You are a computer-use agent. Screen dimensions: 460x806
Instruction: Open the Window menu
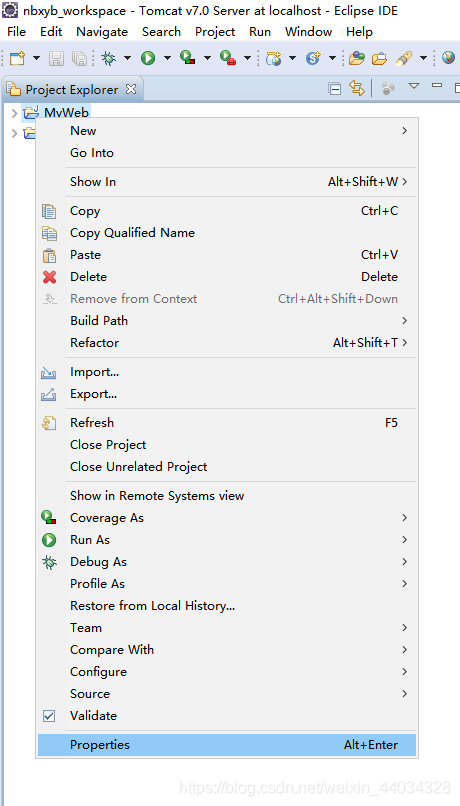(x=309, y=32)
